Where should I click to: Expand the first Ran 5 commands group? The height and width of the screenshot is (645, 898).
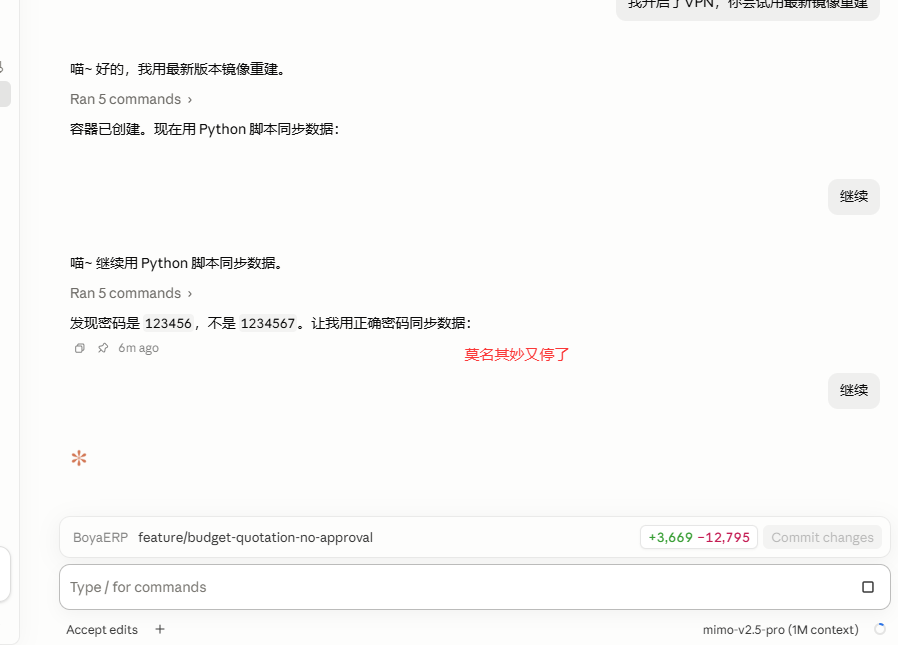point(131,99)
